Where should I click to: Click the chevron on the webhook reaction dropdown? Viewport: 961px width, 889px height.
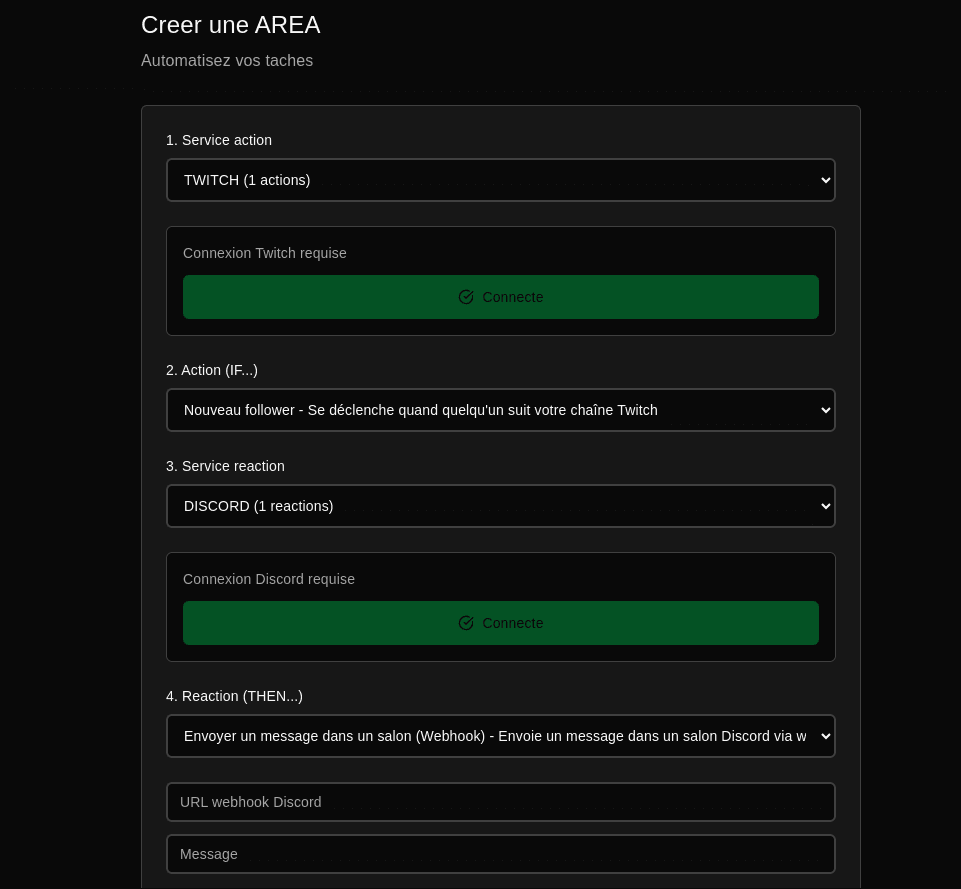click(x=825, y=736)
